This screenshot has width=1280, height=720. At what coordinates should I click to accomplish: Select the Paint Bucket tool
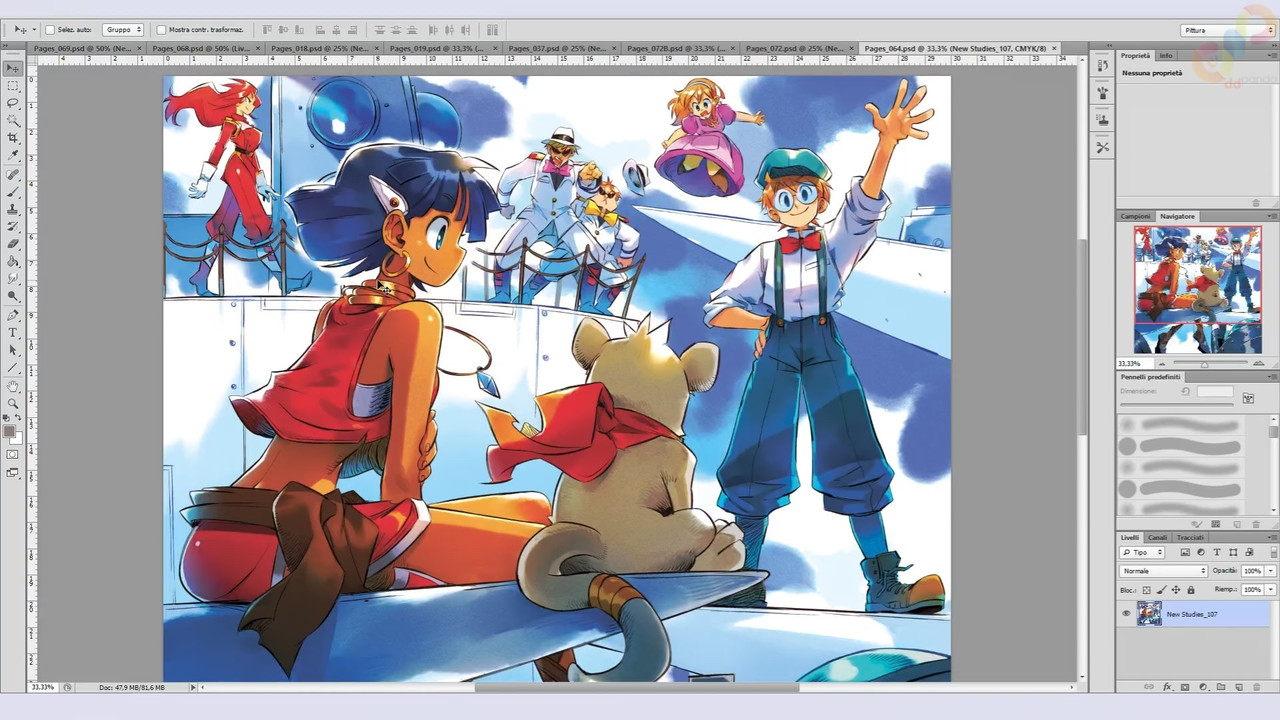coord(13,262)
